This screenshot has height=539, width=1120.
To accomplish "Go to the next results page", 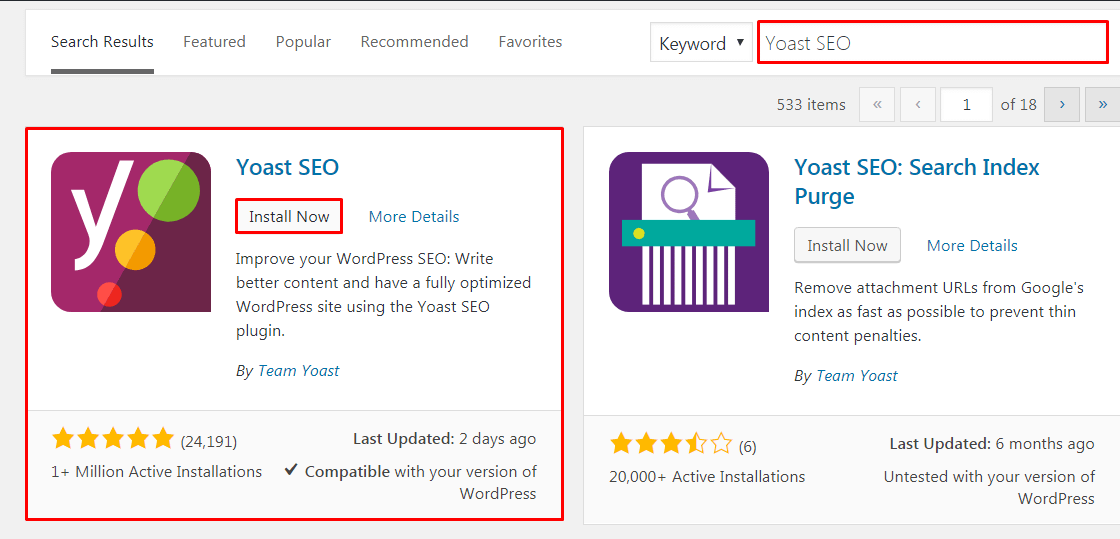I will (x=1061, y=105).
